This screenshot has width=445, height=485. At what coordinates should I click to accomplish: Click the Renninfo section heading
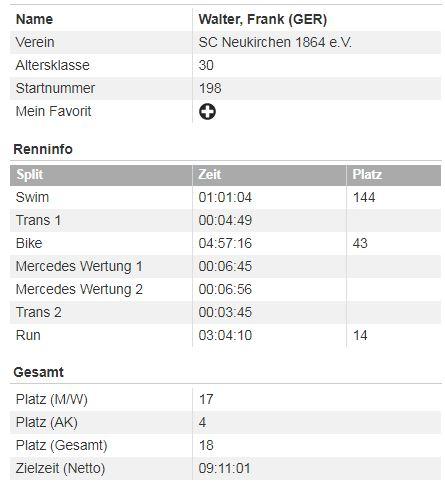click(x=43, y=149)
